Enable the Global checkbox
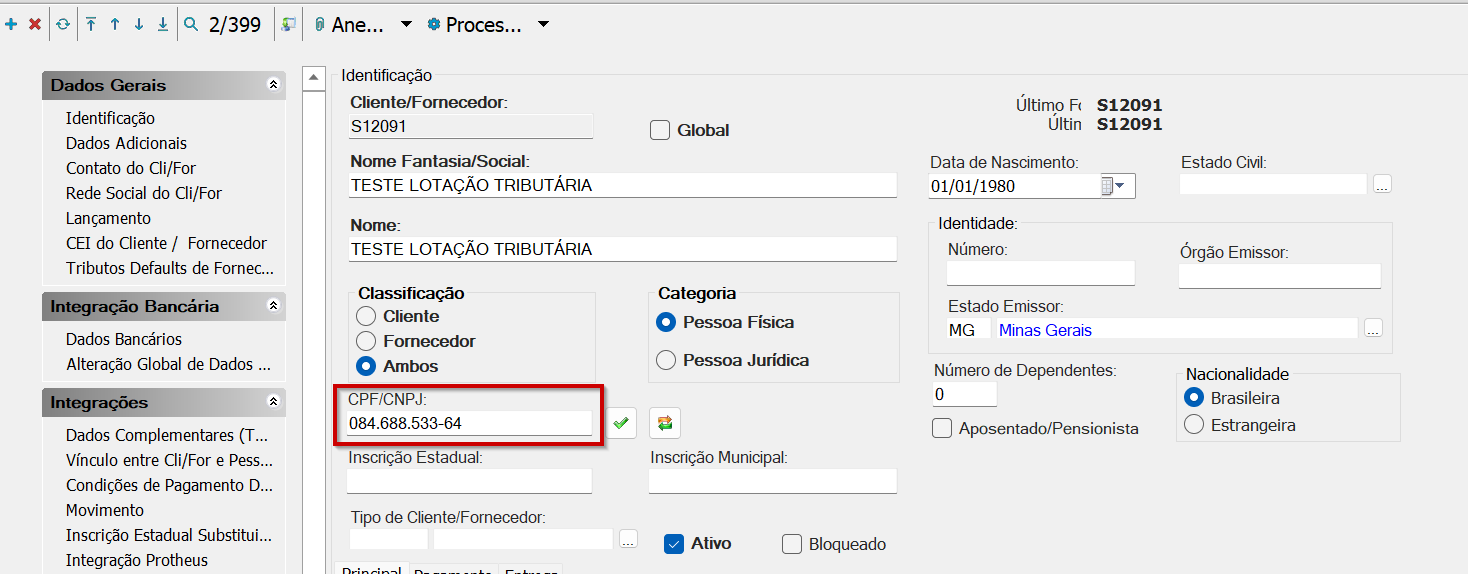 pos(660,130)
